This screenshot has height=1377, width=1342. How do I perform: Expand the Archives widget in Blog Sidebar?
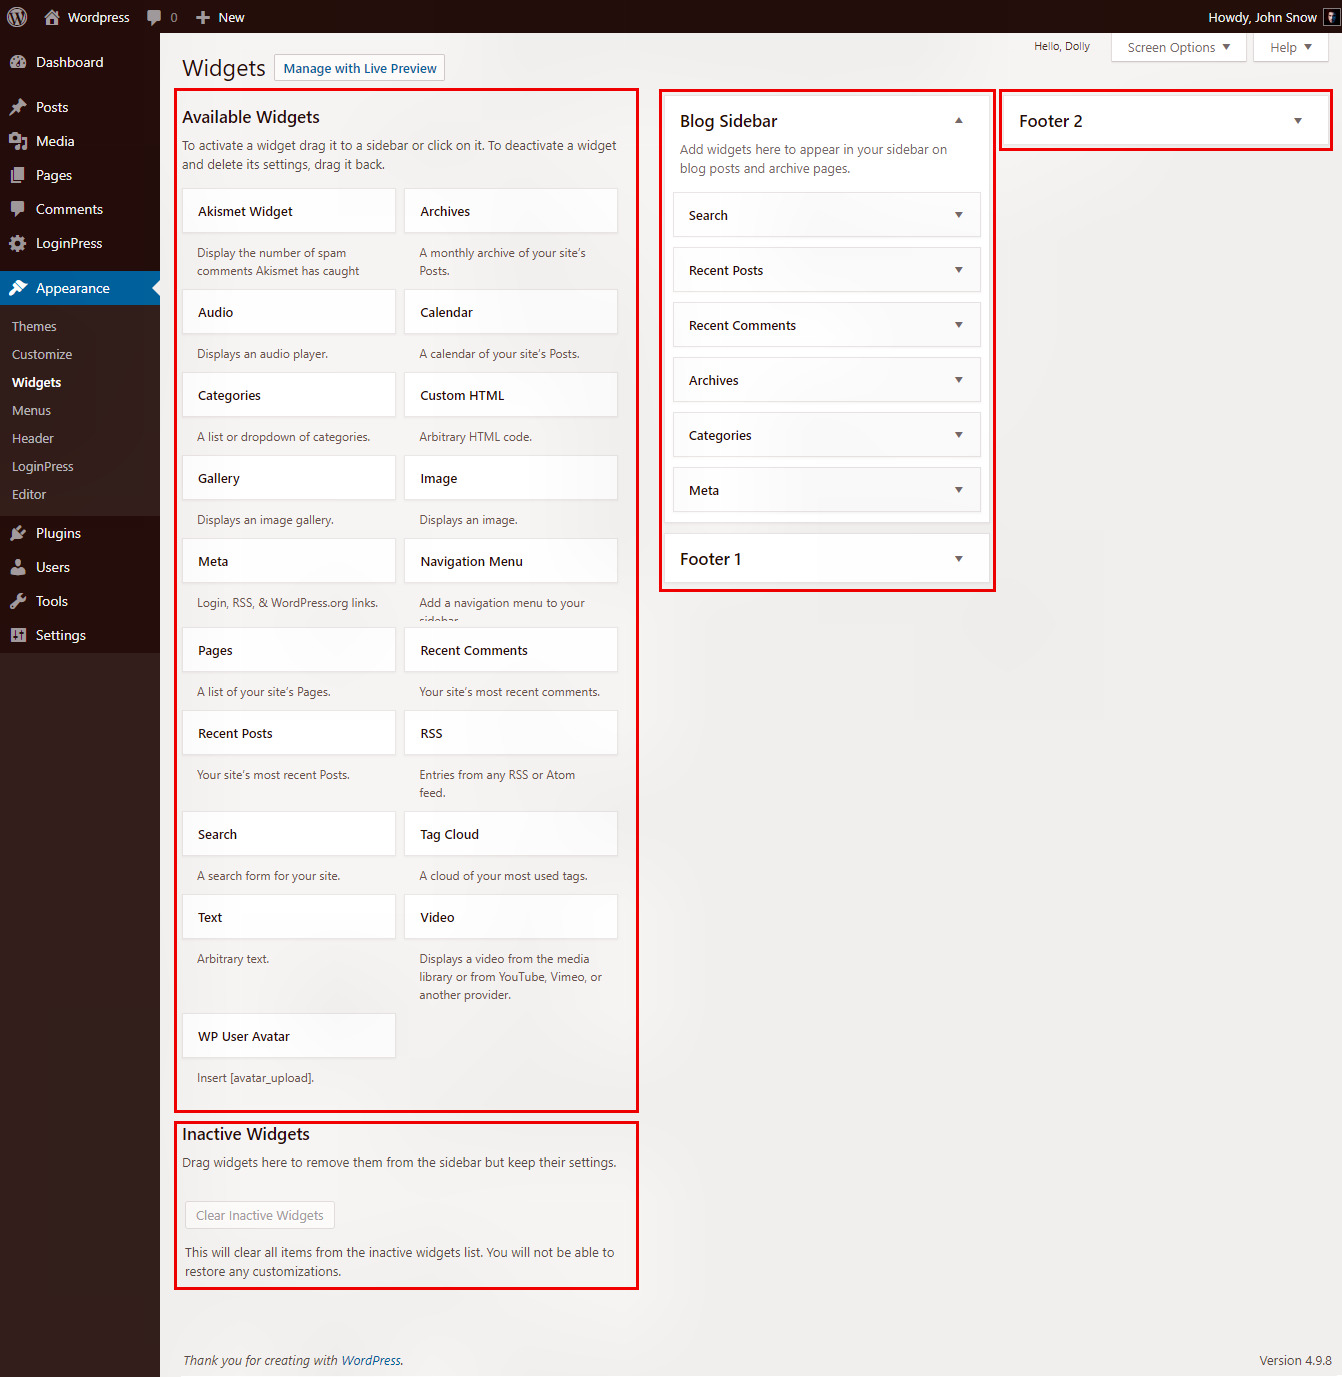click(x=958, y=380)
